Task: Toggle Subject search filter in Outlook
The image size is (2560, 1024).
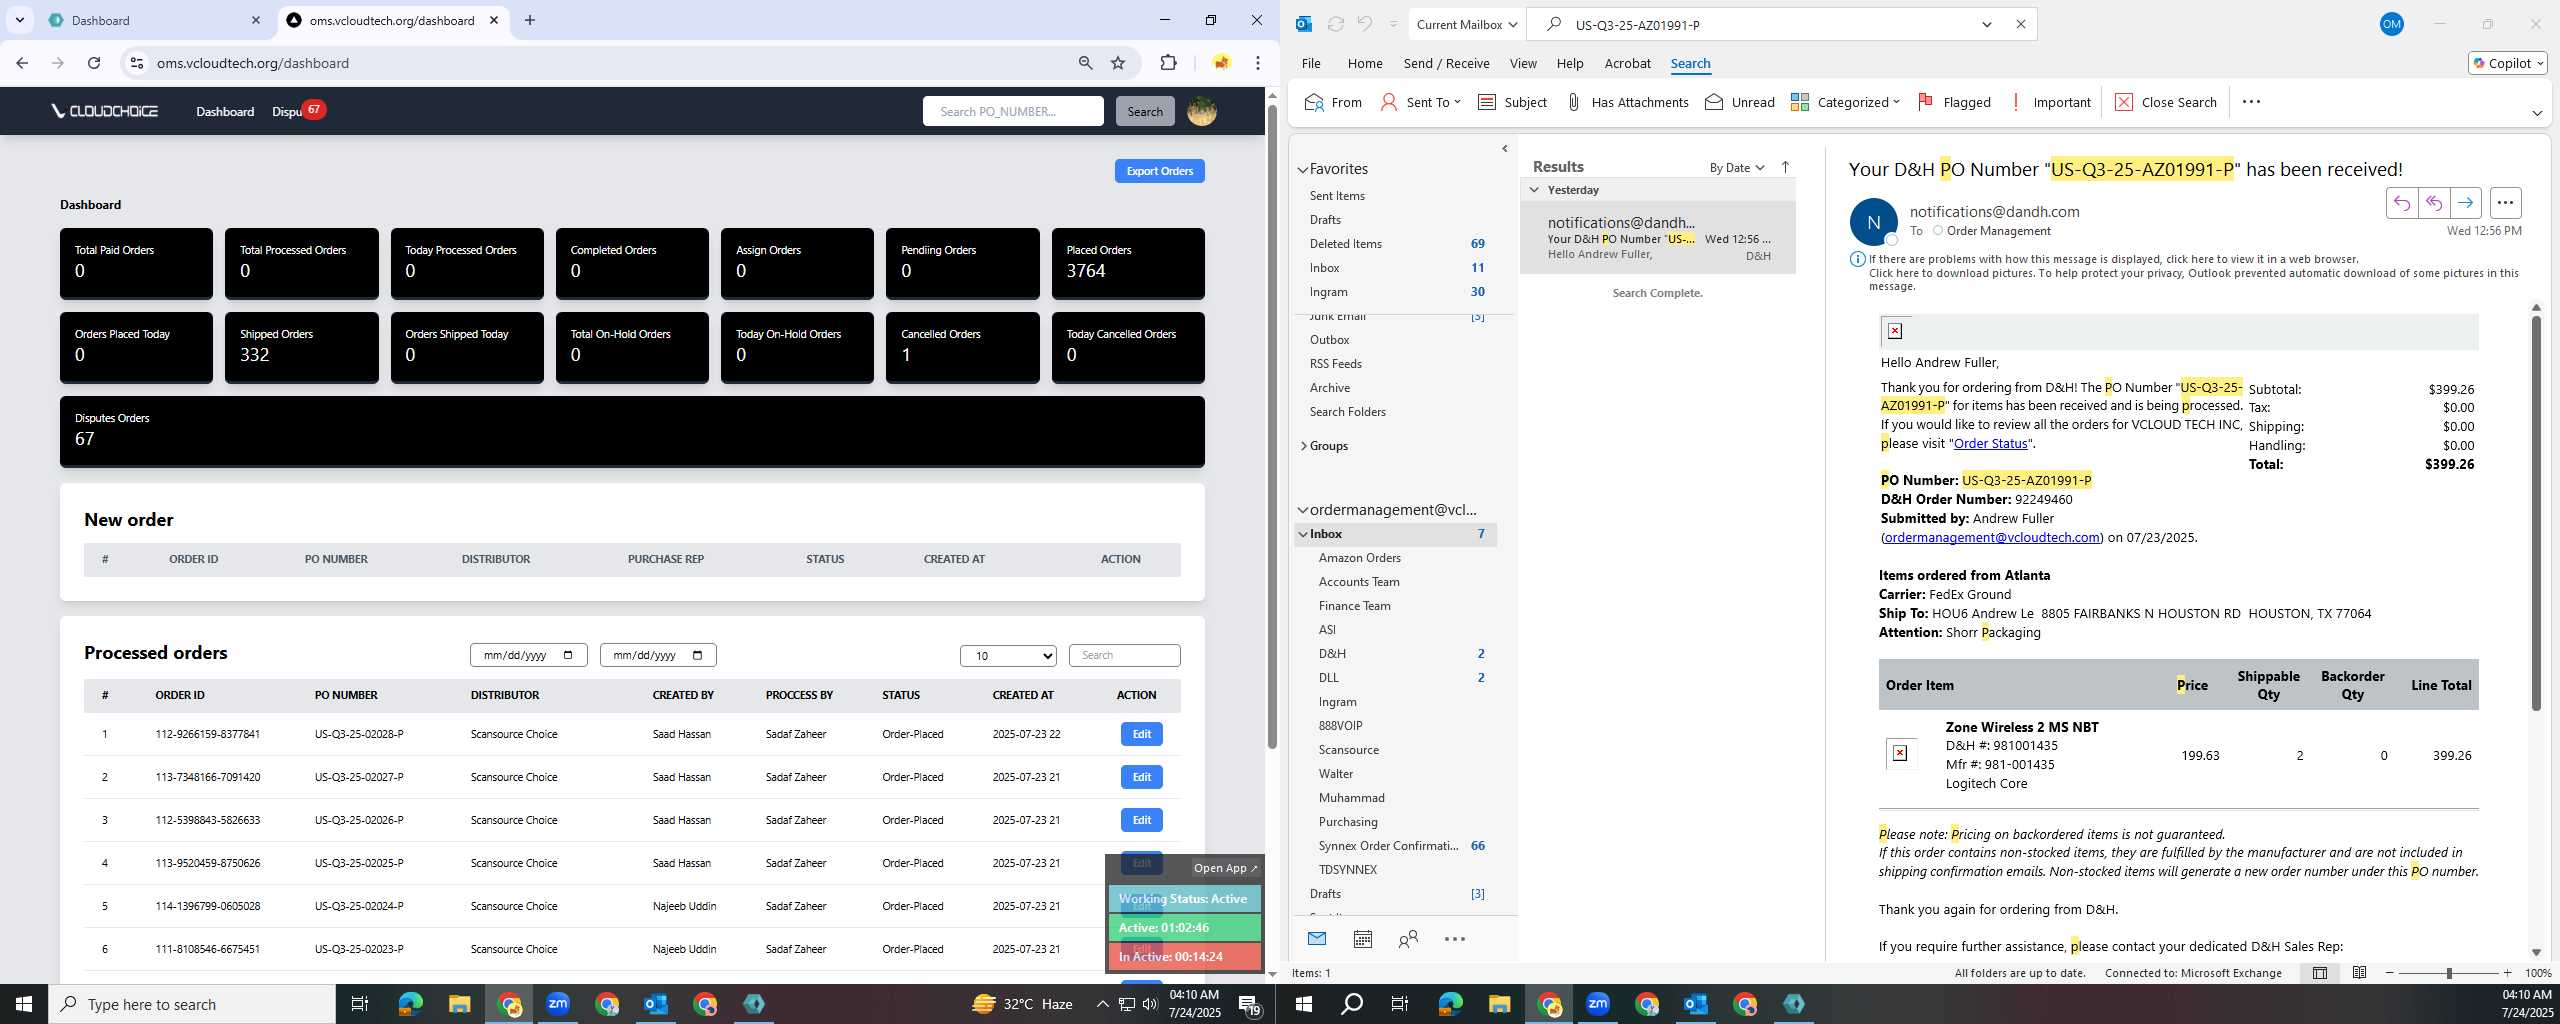Action: (1512, 102)
